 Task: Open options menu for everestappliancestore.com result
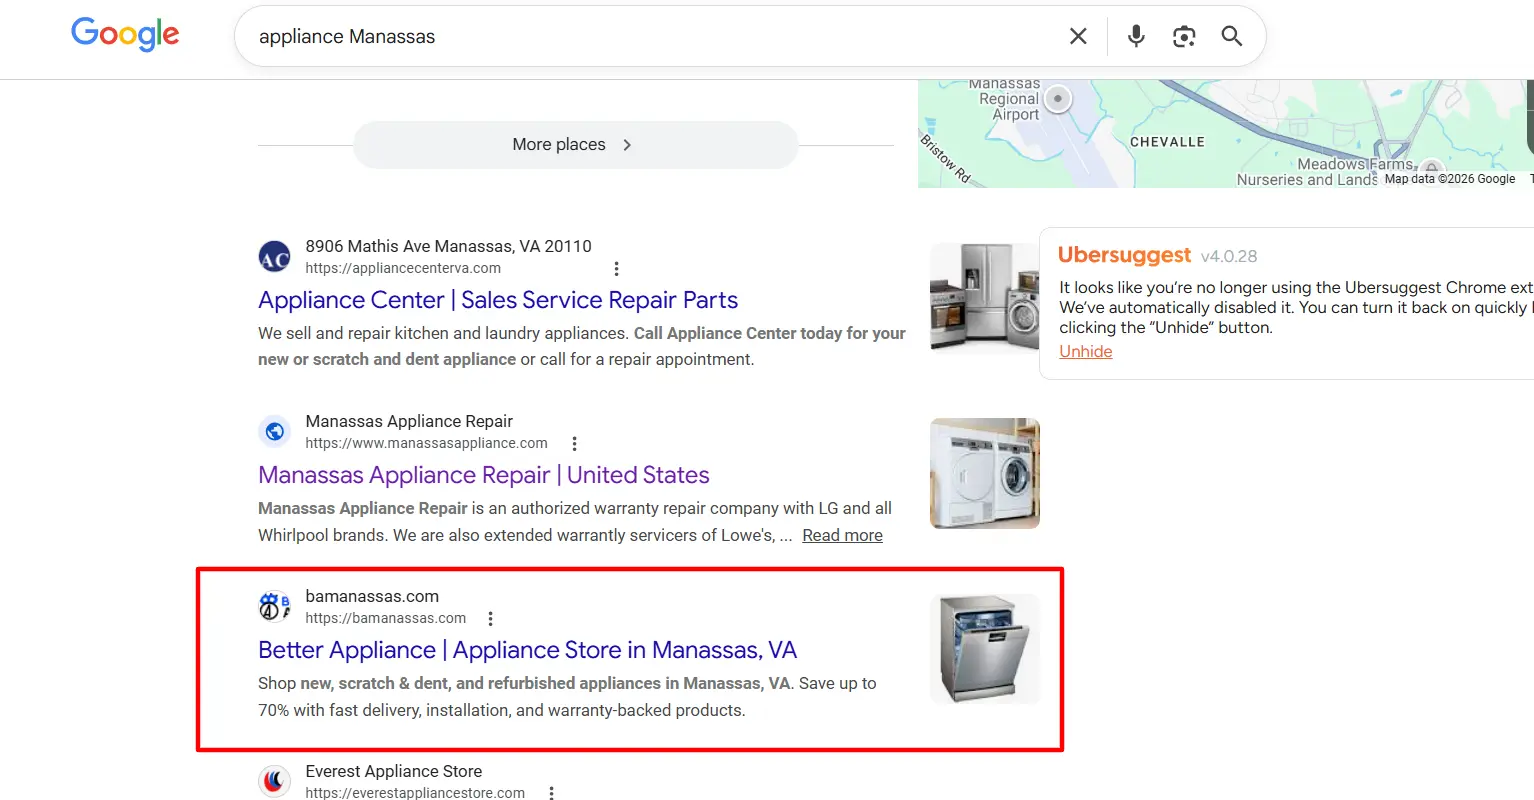click(551, 793)
